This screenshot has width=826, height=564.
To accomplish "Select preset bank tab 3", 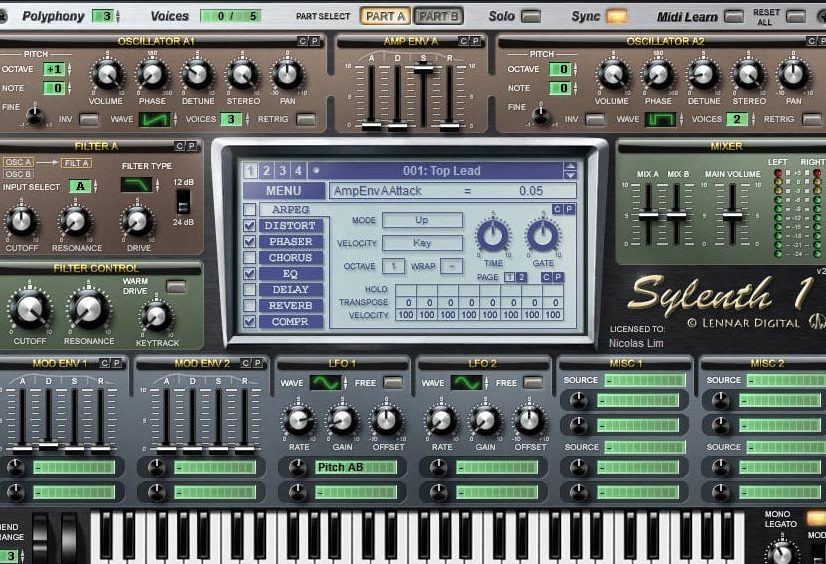I will click(x=282, y=170).
